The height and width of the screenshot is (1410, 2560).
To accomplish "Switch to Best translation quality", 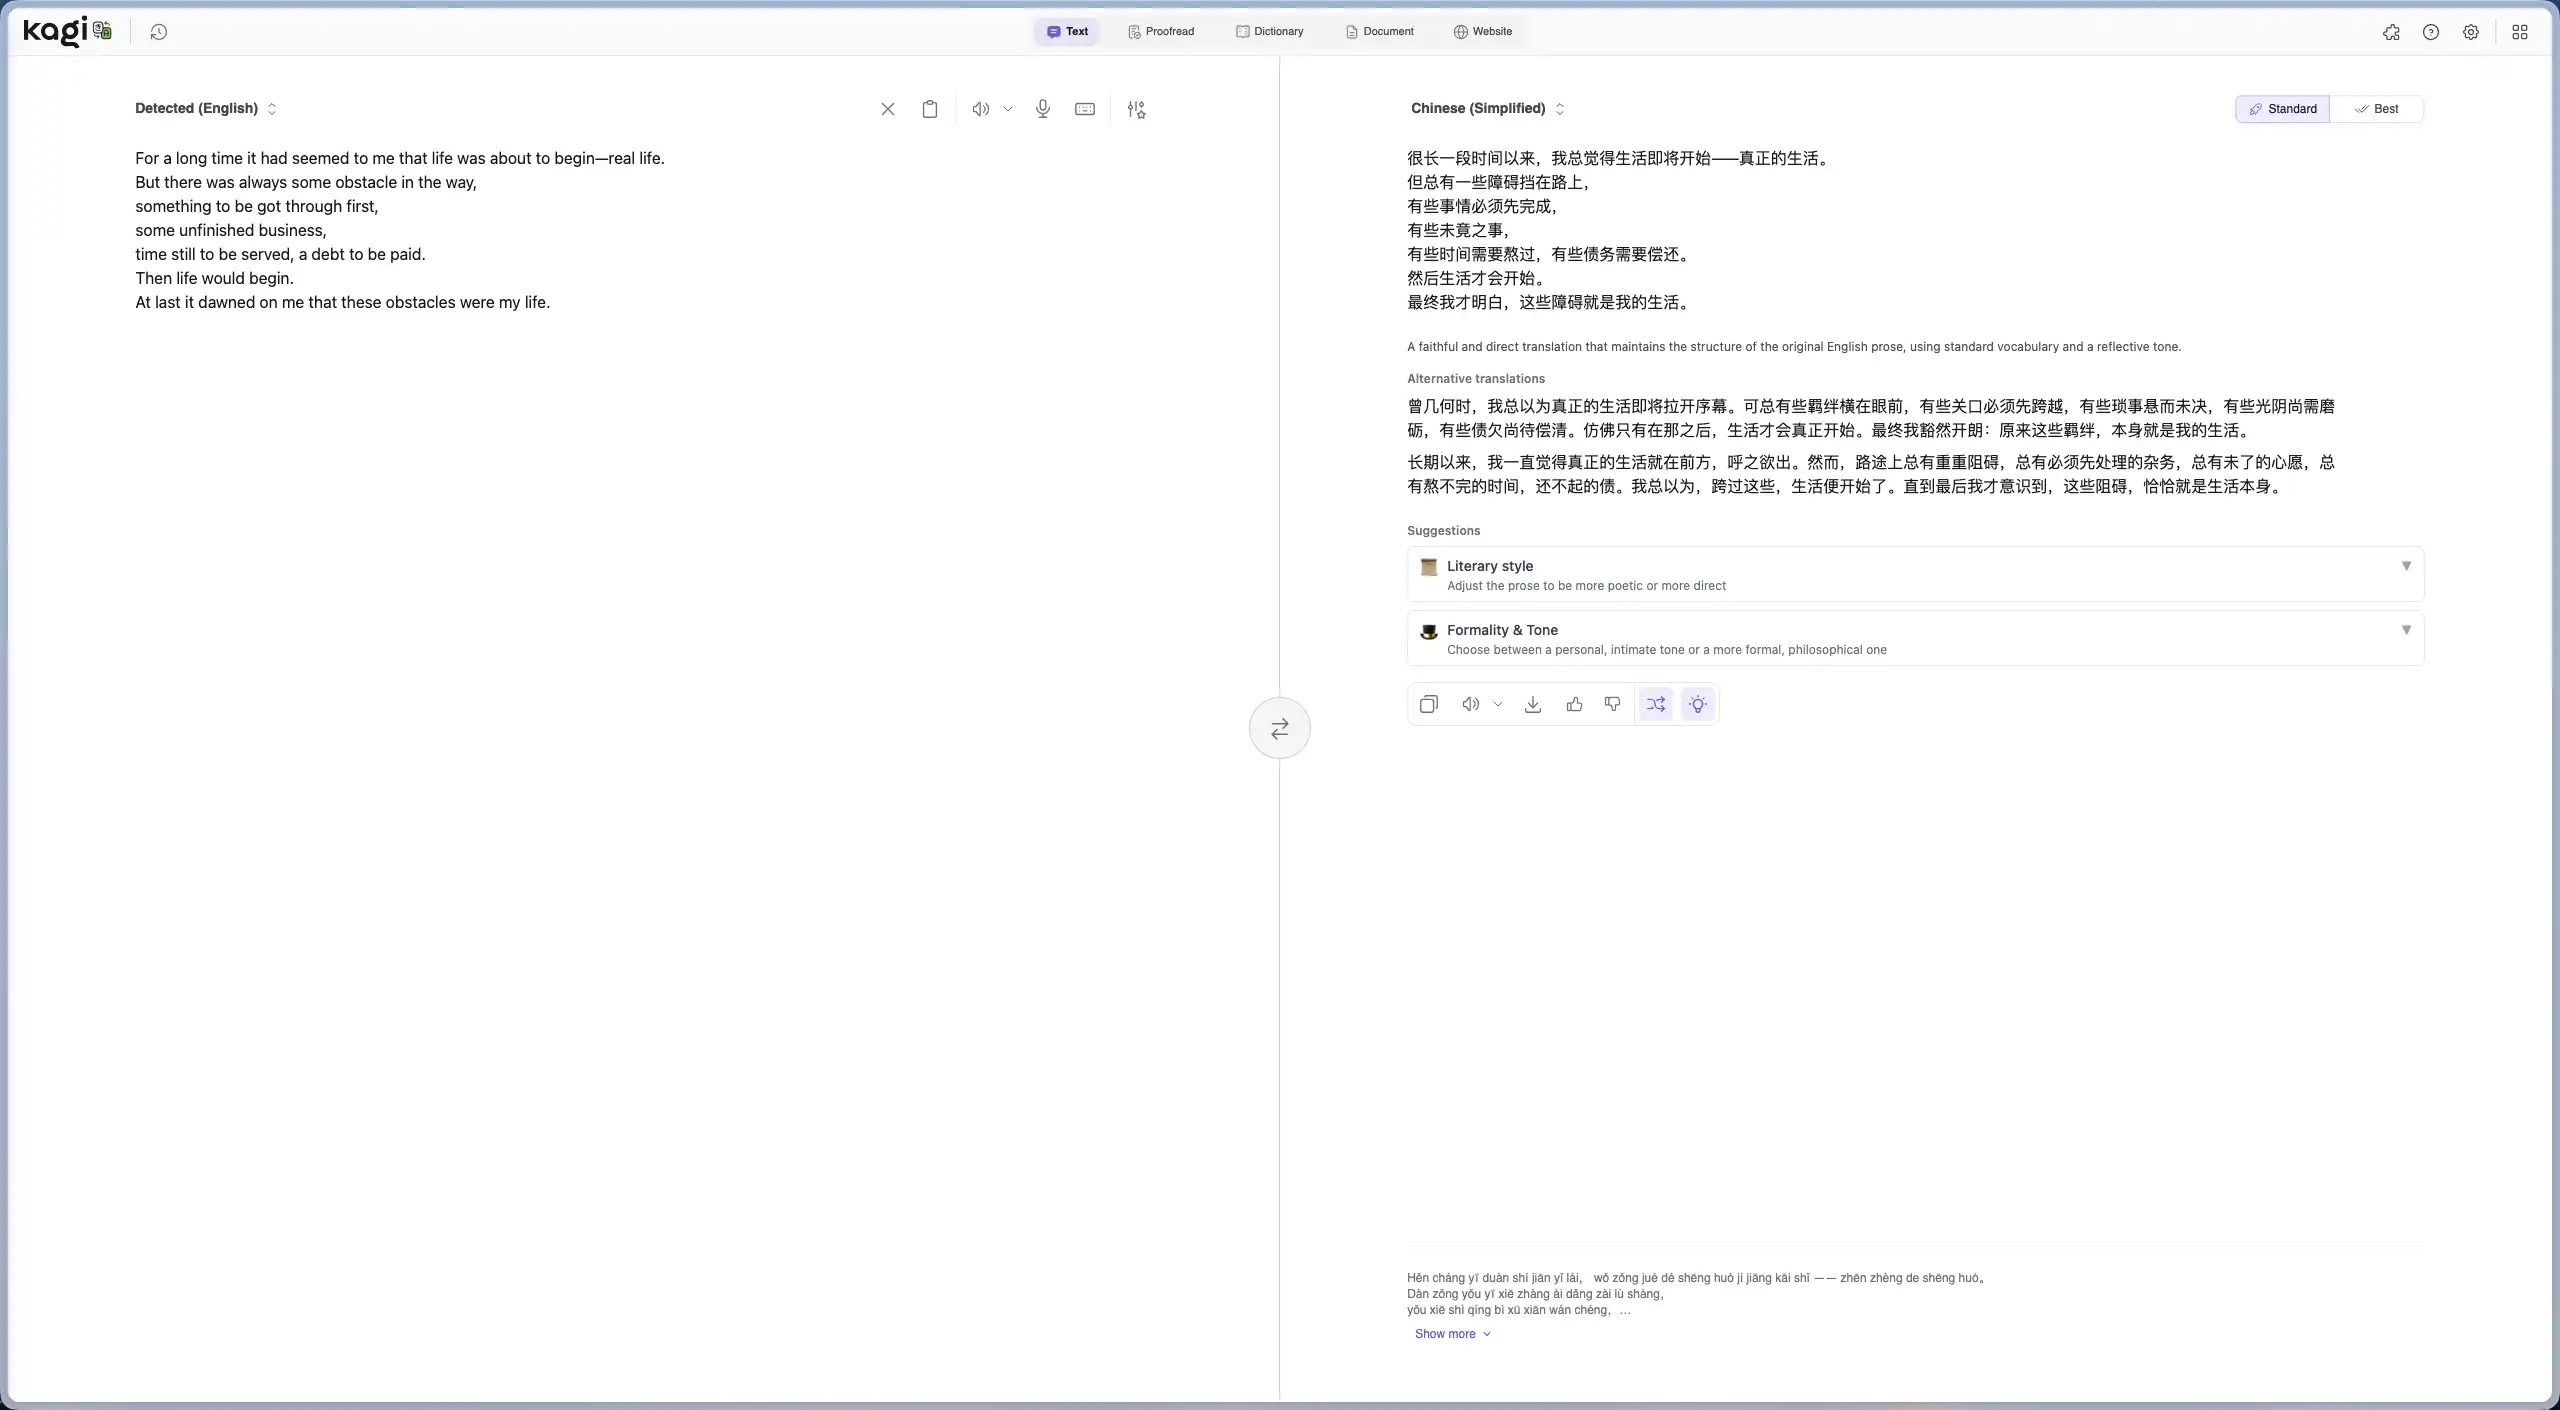I will point(2376,109).
